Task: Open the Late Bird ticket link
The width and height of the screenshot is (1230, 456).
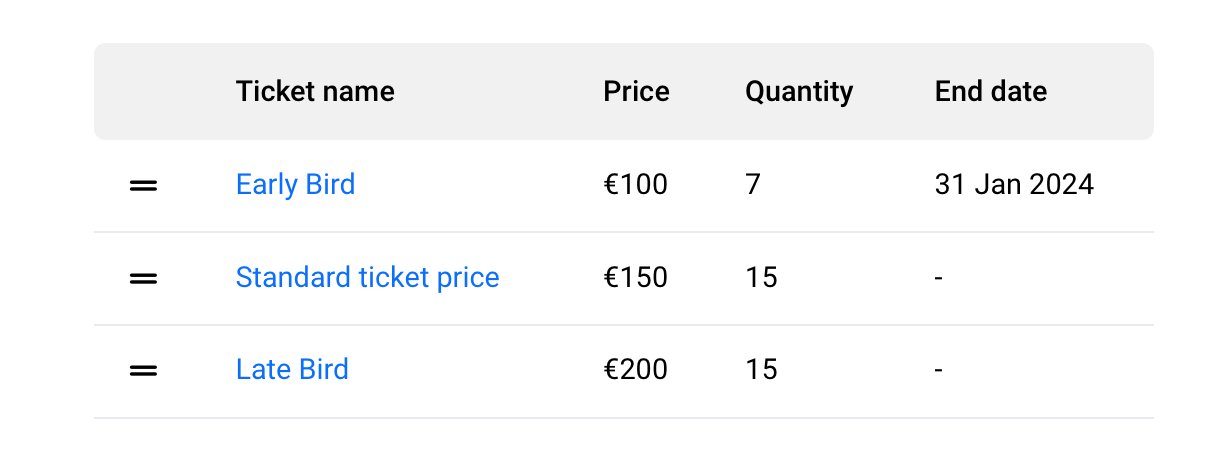Action: (x=292, y=370)
